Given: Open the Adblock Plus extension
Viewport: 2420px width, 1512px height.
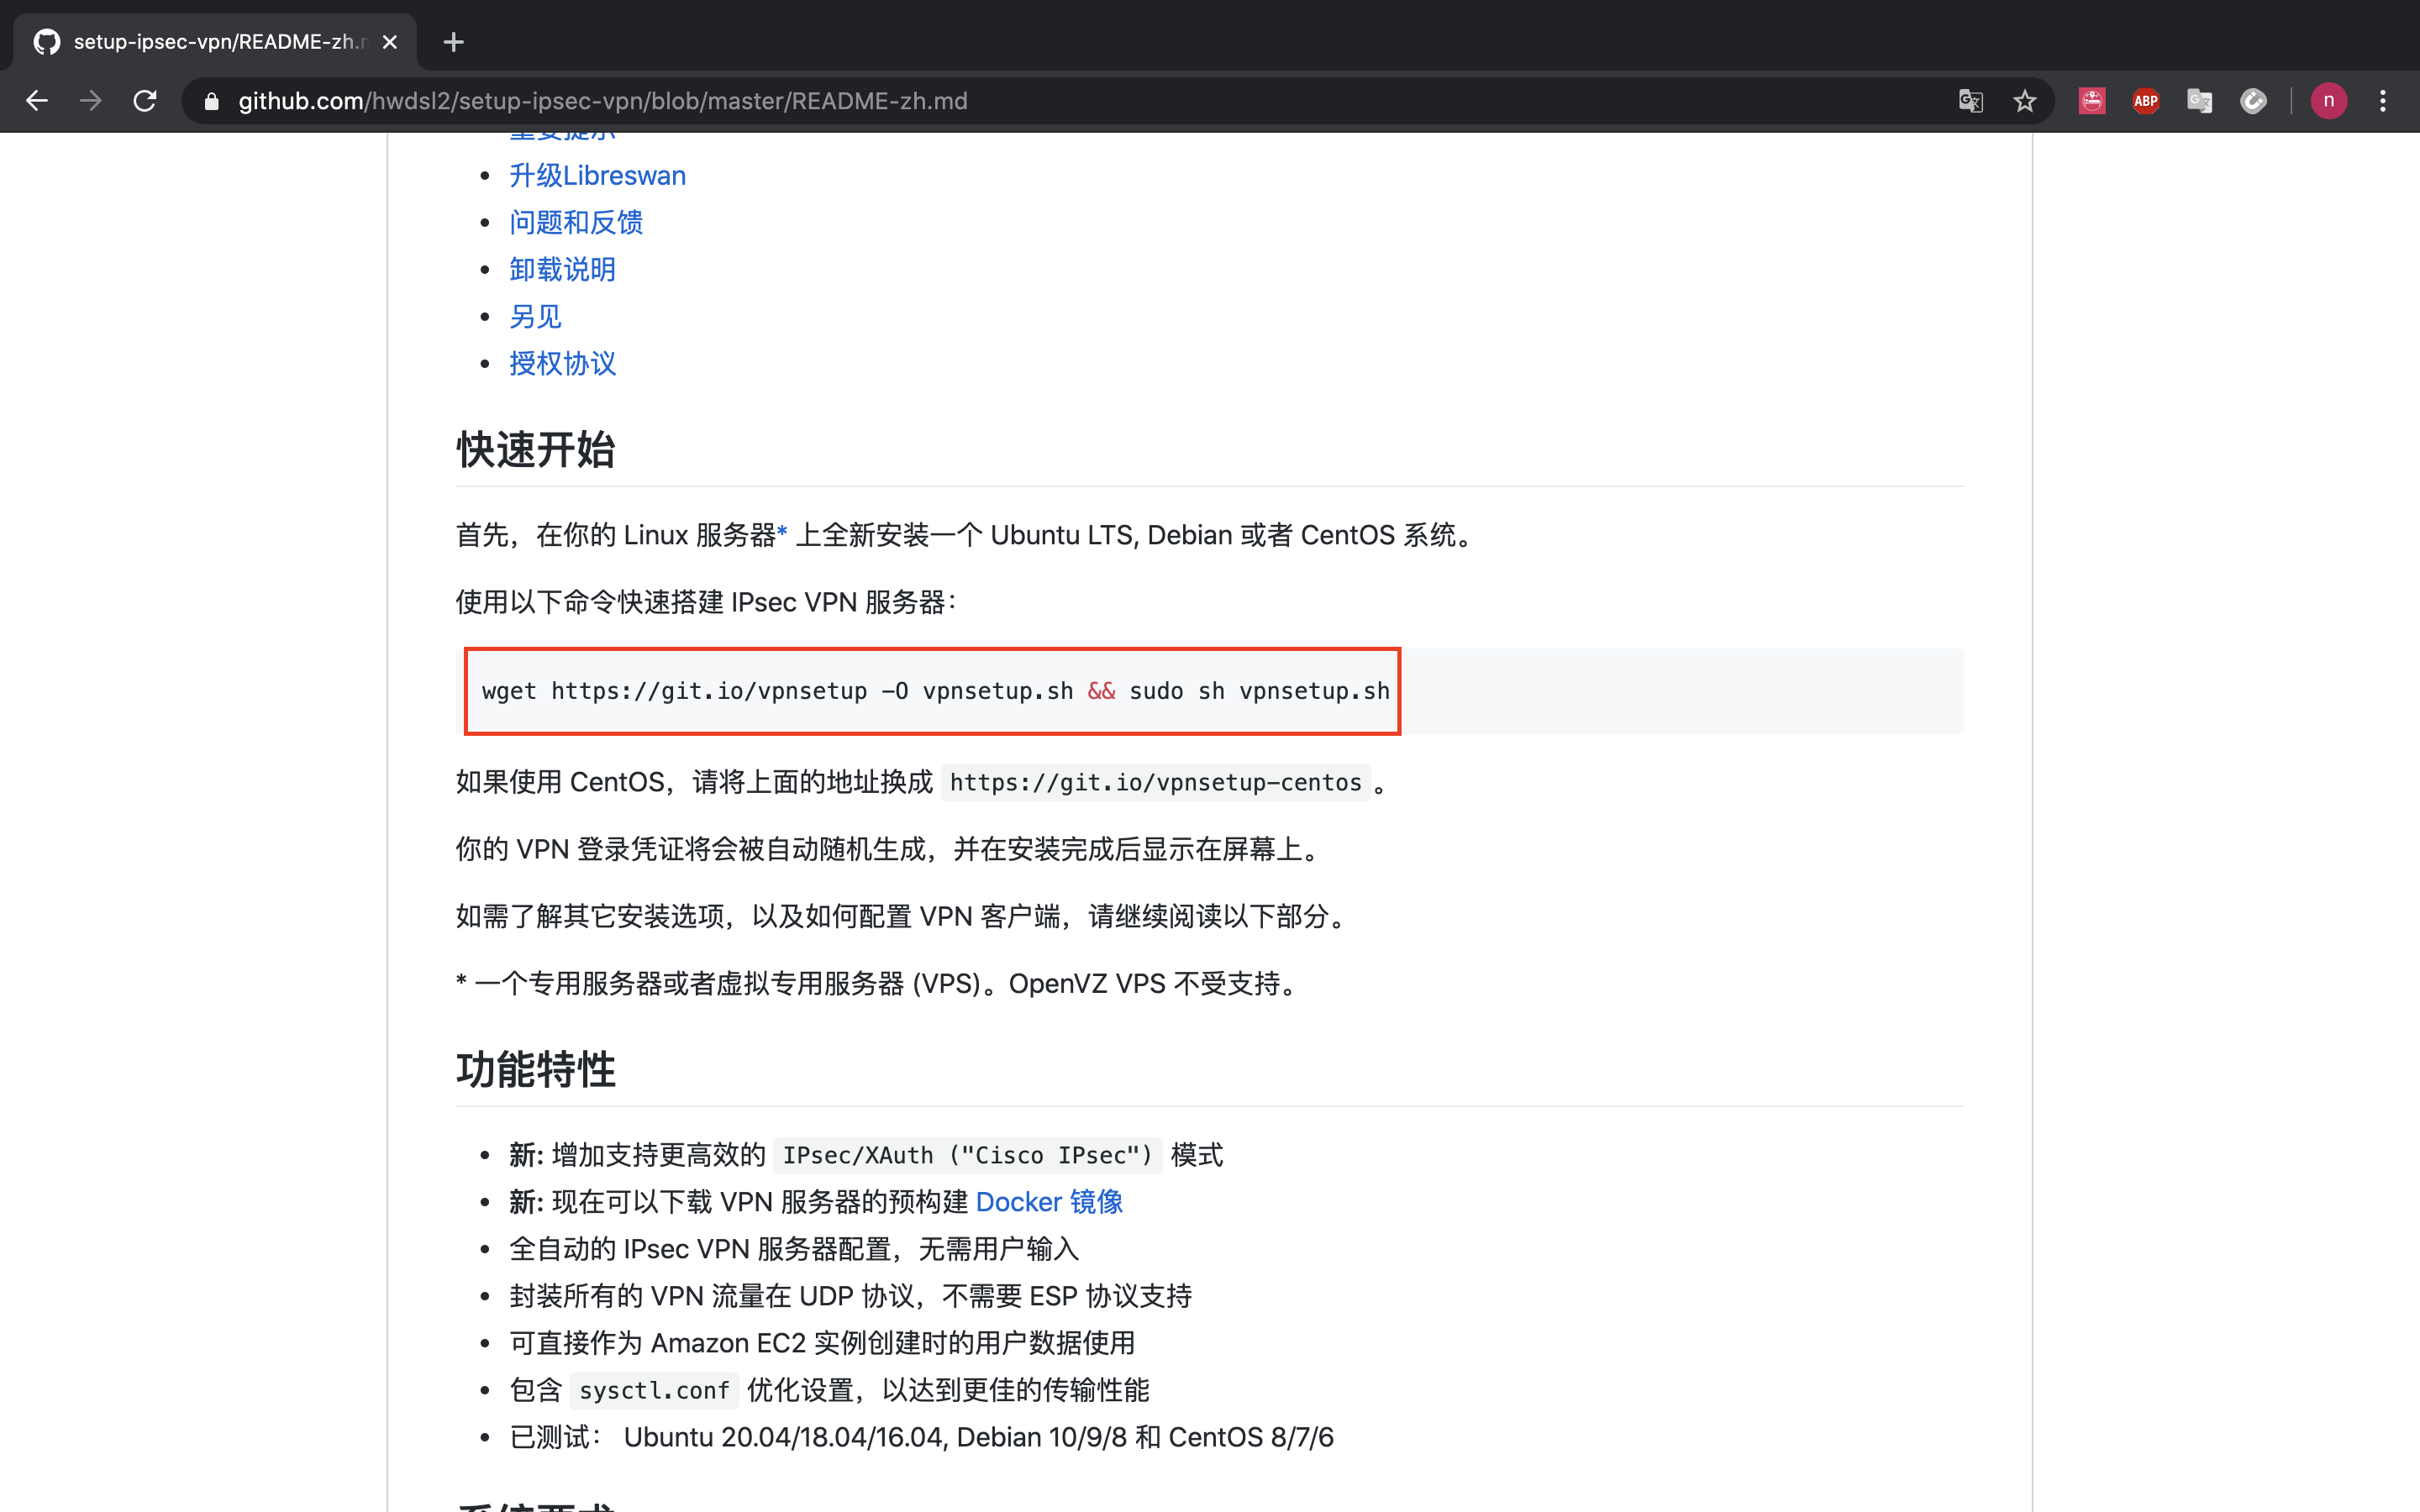Looking at the screenshot, I should (2145, 101).
